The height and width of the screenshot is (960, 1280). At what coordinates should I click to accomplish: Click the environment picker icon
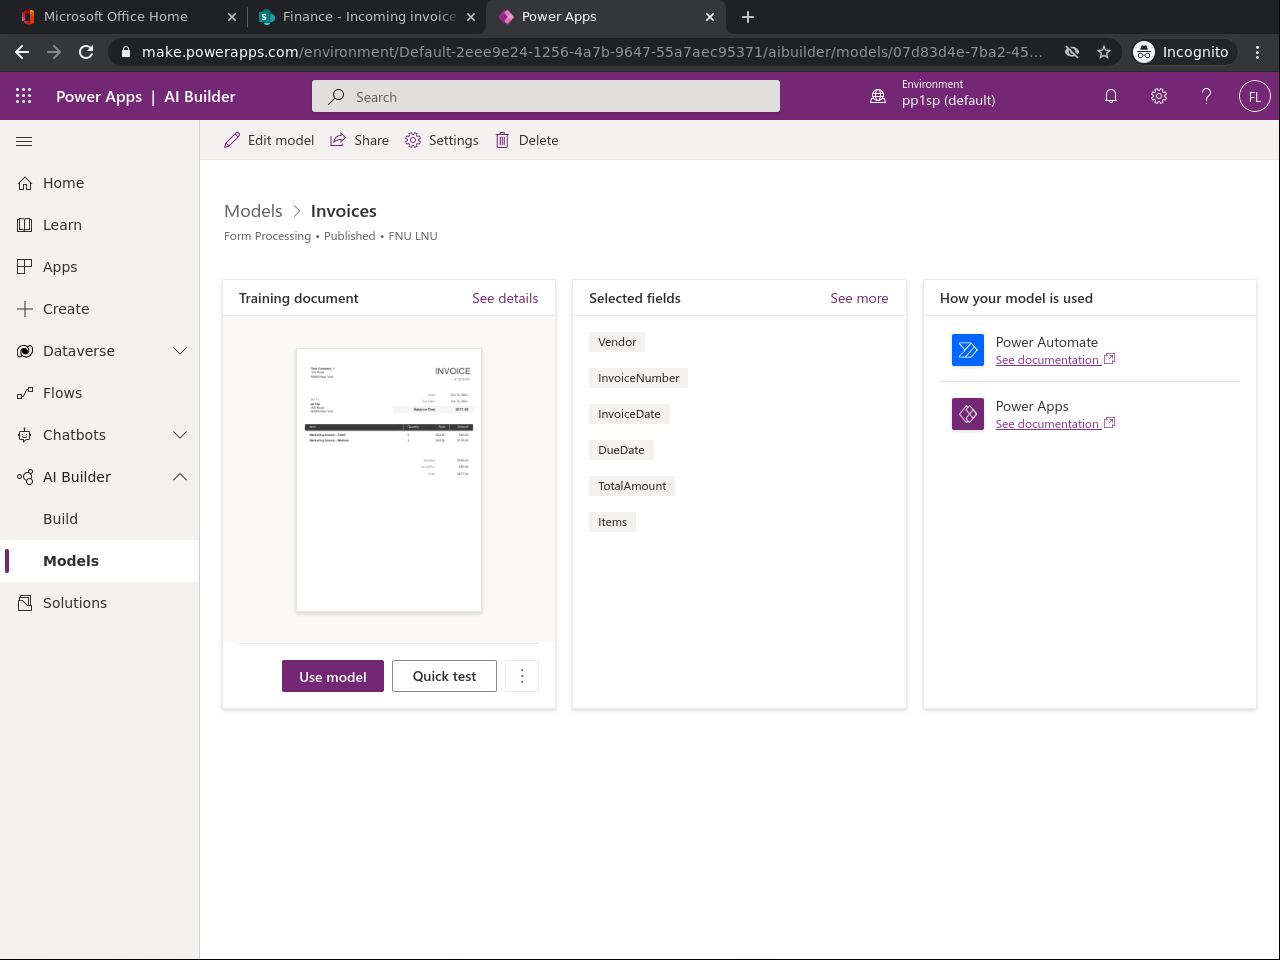coord(878,96)
